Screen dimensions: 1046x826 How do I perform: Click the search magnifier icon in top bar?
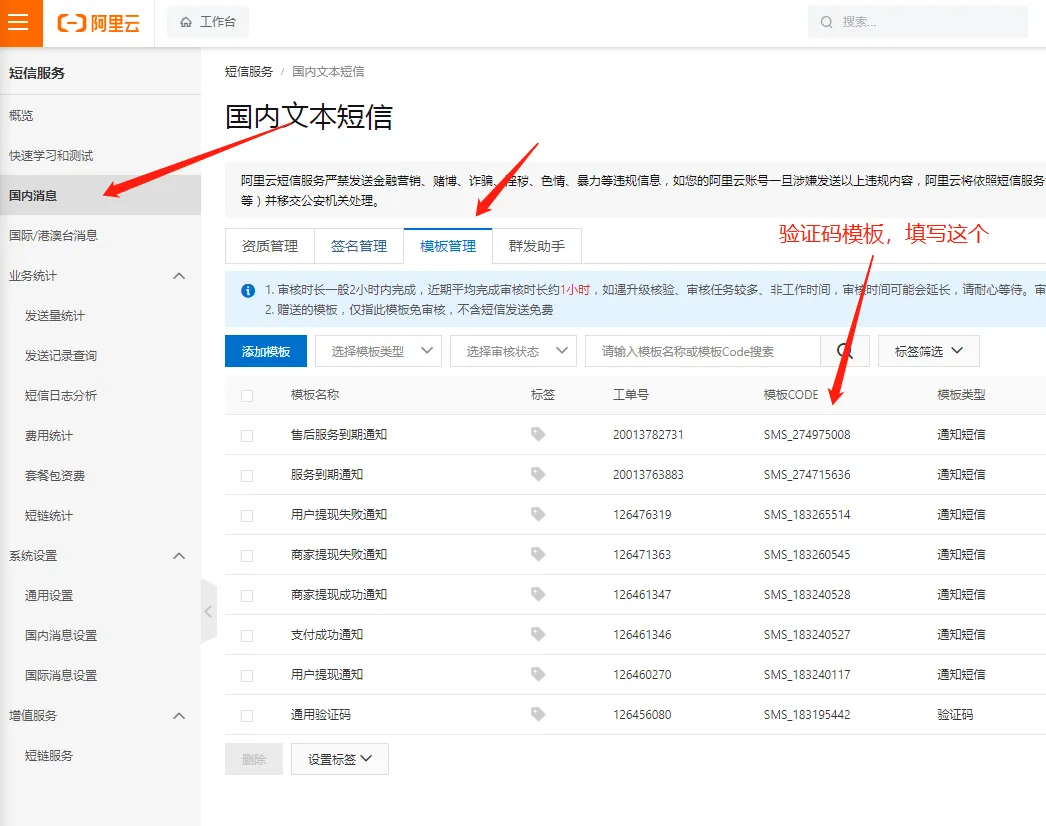coord(826,22)
